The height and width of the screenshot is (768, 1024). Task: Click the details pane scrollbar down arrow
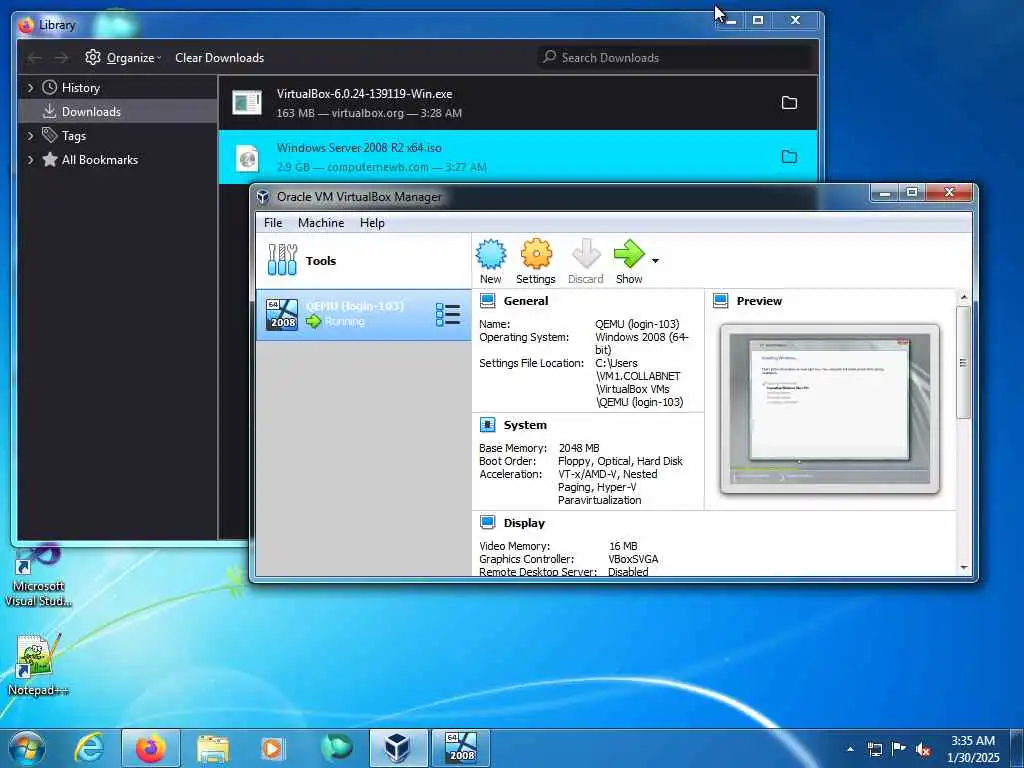tap(964, 568)
